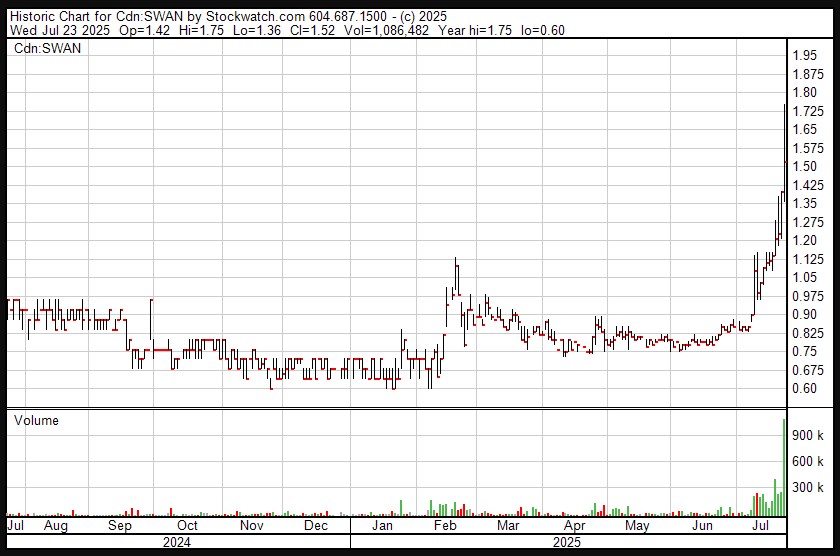The width and height of the screenshot is (840, 556).
Task: Select the Jun month label
Action: 702,525
